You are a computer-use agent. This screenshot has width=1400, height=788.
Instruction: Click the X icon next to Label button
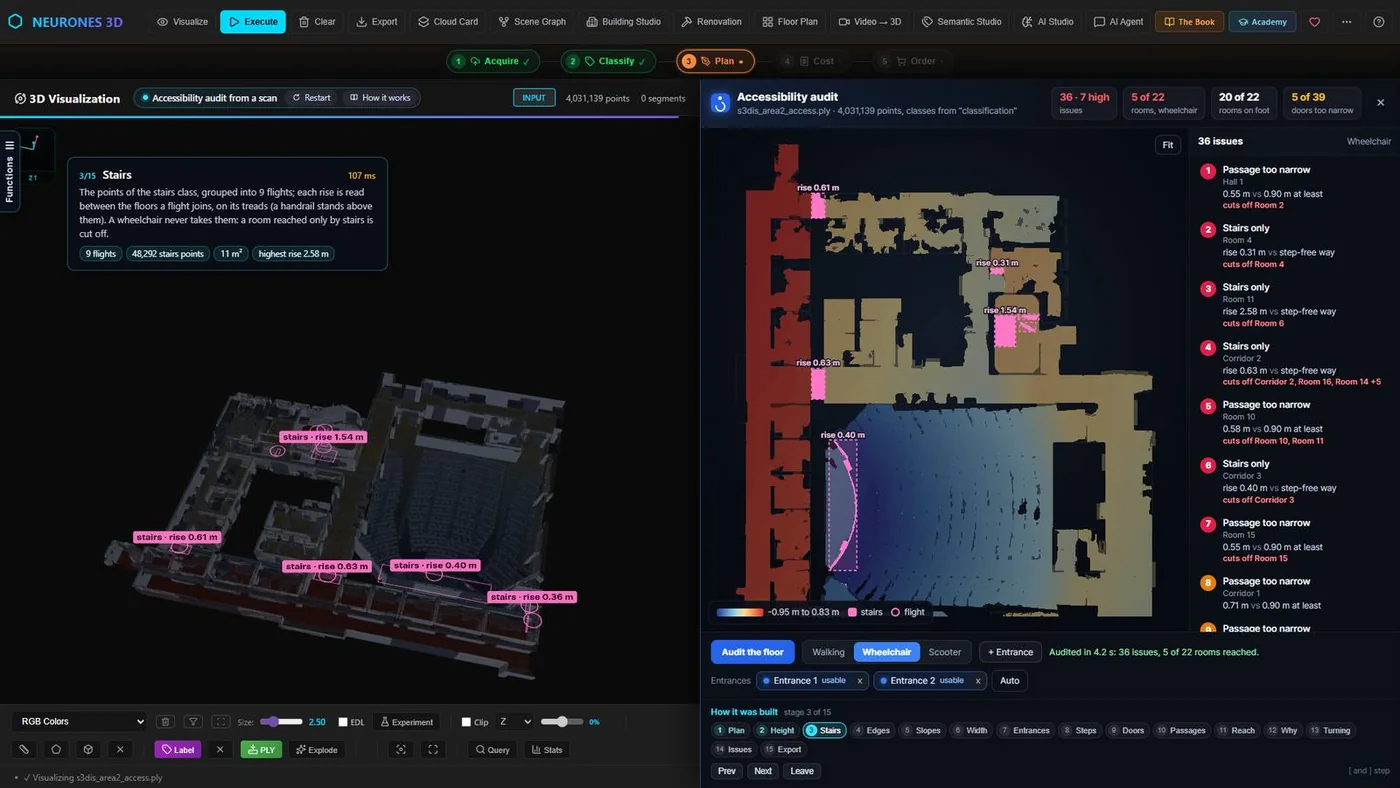[x=220, y=749]
